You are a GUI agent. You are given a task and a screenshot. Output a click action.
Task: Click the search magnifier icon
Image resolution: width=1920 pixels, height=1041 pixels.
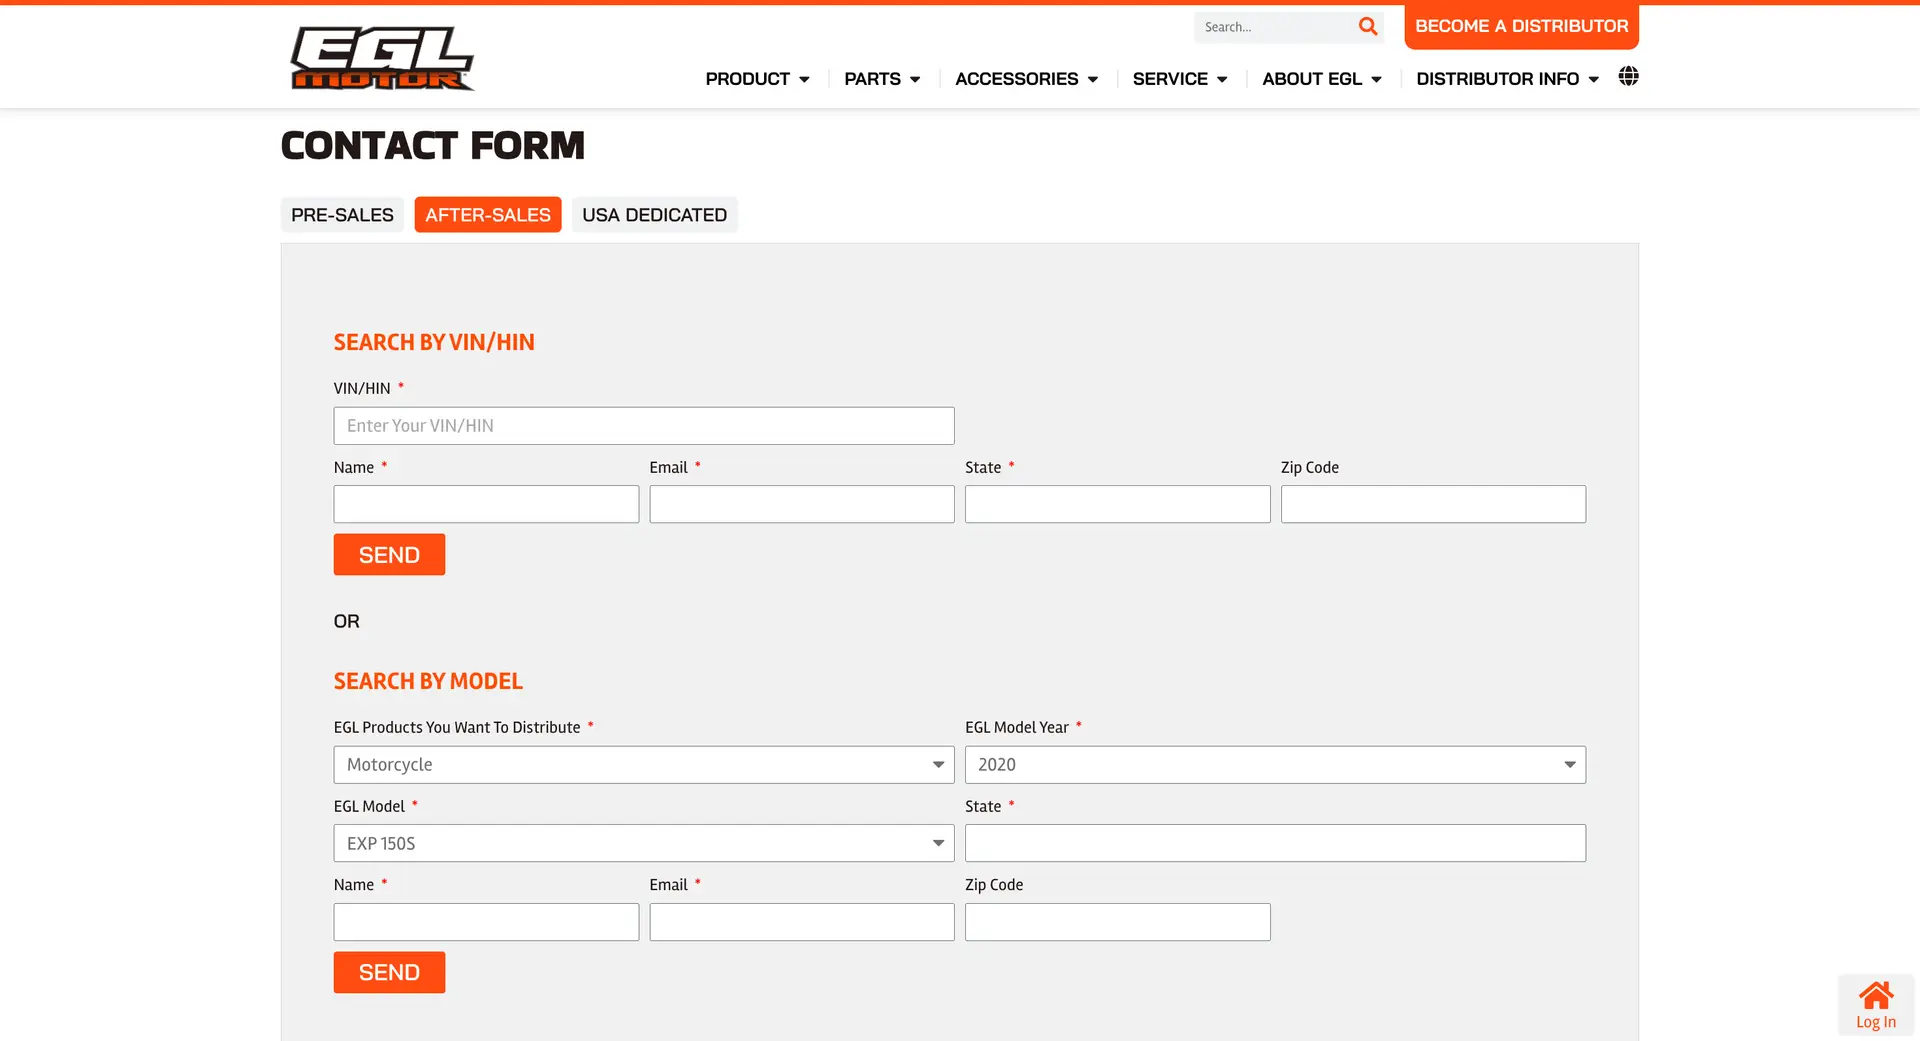click(x=1367, y=27)
